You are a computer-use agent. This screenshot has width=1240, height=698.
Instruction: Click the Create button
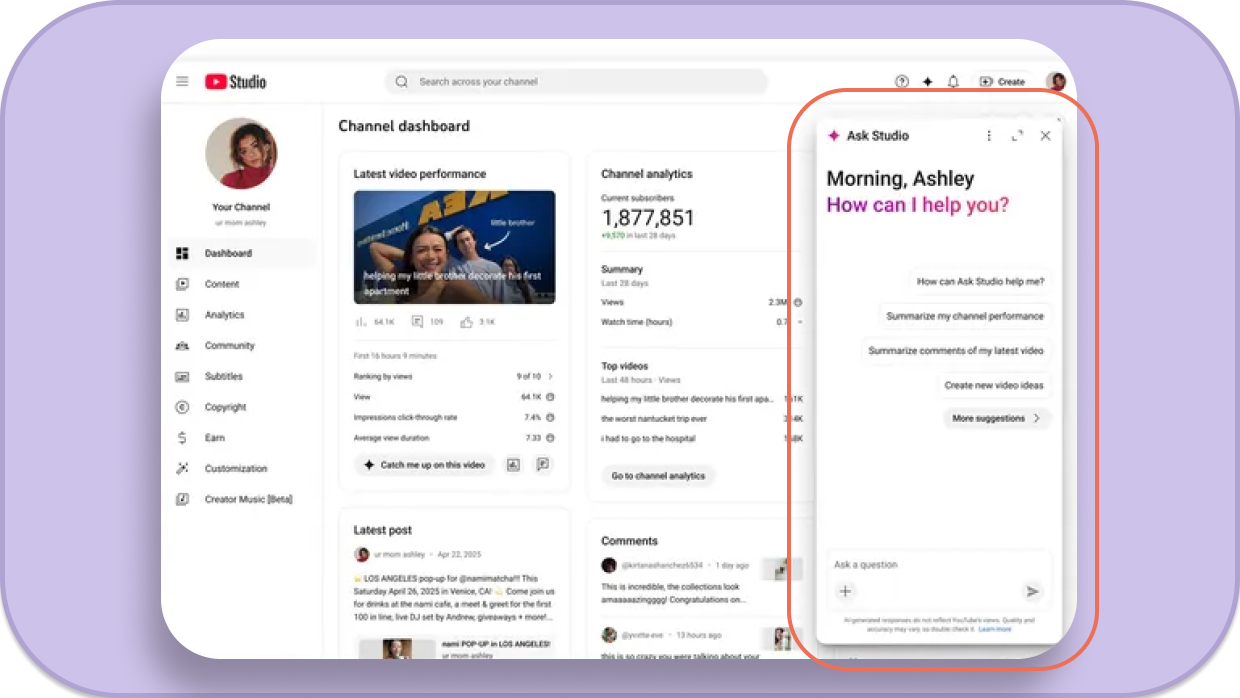coord(1002,82)
